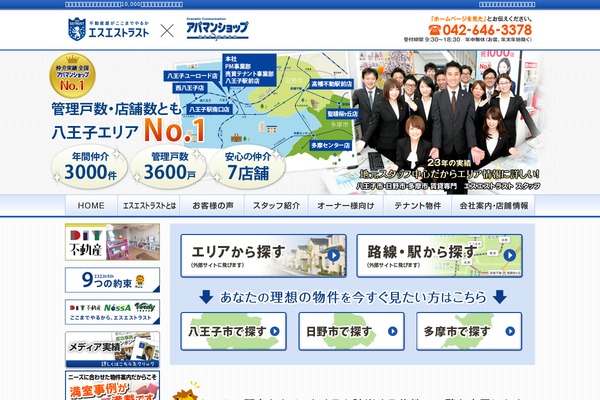This screenshot has width=600, height=400.
Task: Open the エスエストラストとは menu item
Action: (149, 206)
